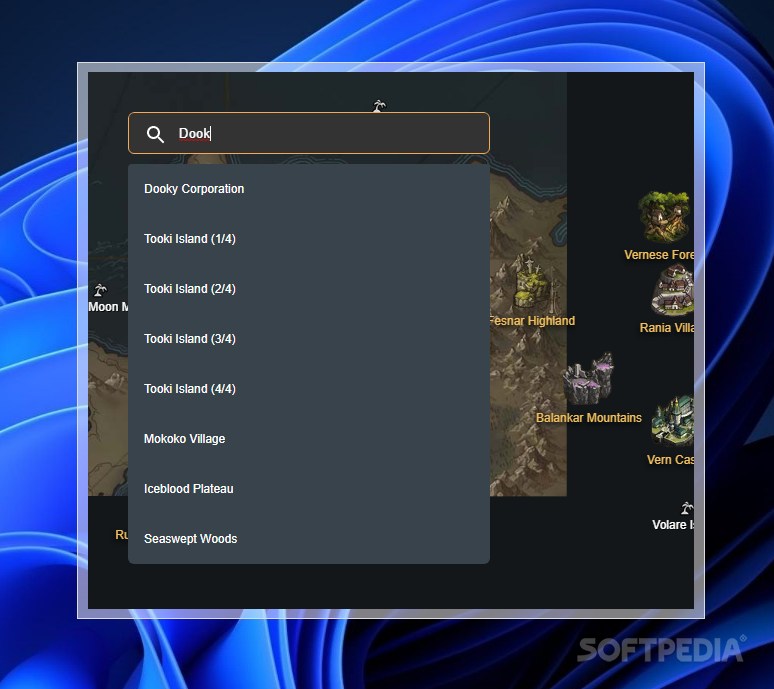Click the magnifier search icon
The width and height of the screenshot is (774, 689).
[155, 134]
